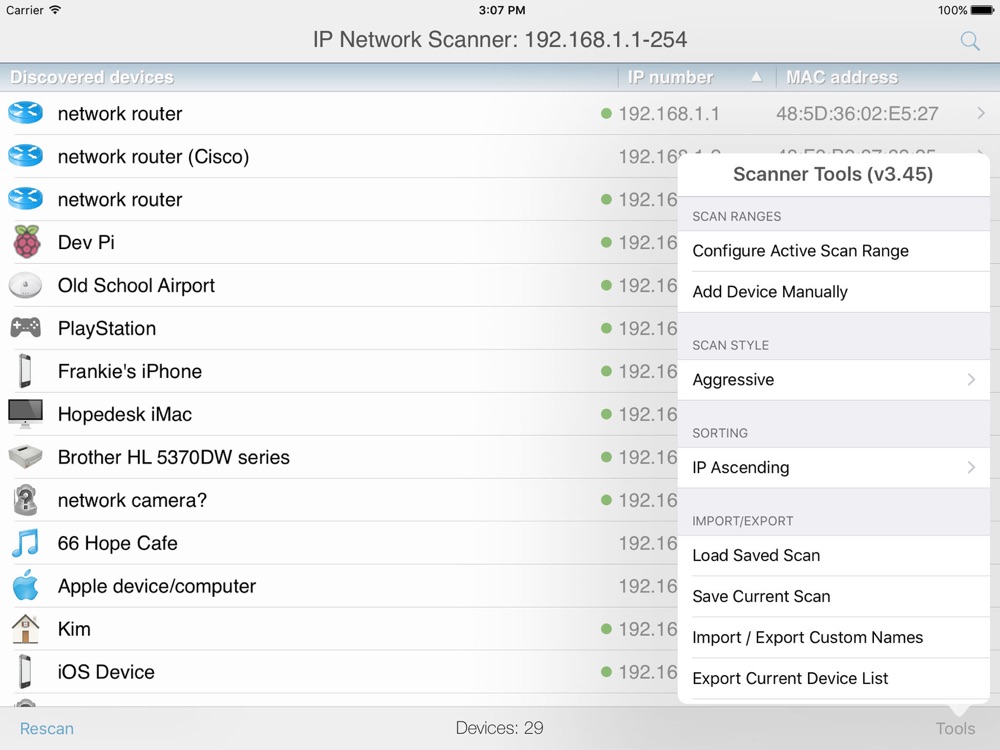Image resolution: width=1000 pixels, height=750 pixels.
Task: Toggle IP number column sort arrow
Action: [x=756, y=77]
